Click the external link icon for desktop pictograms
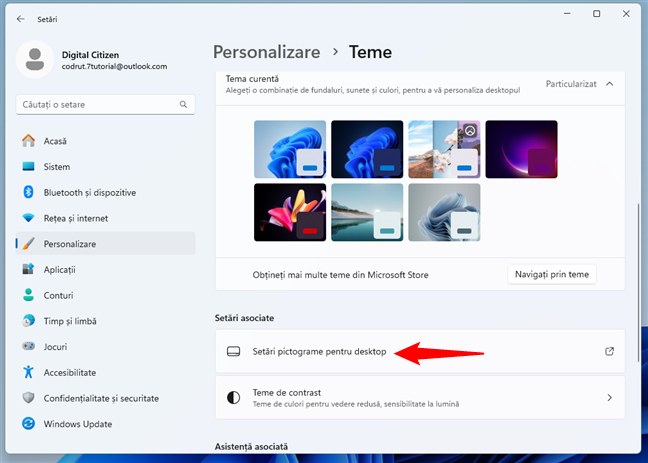The image size is (648, 463). pyautogui.click(x=609, y=351)
